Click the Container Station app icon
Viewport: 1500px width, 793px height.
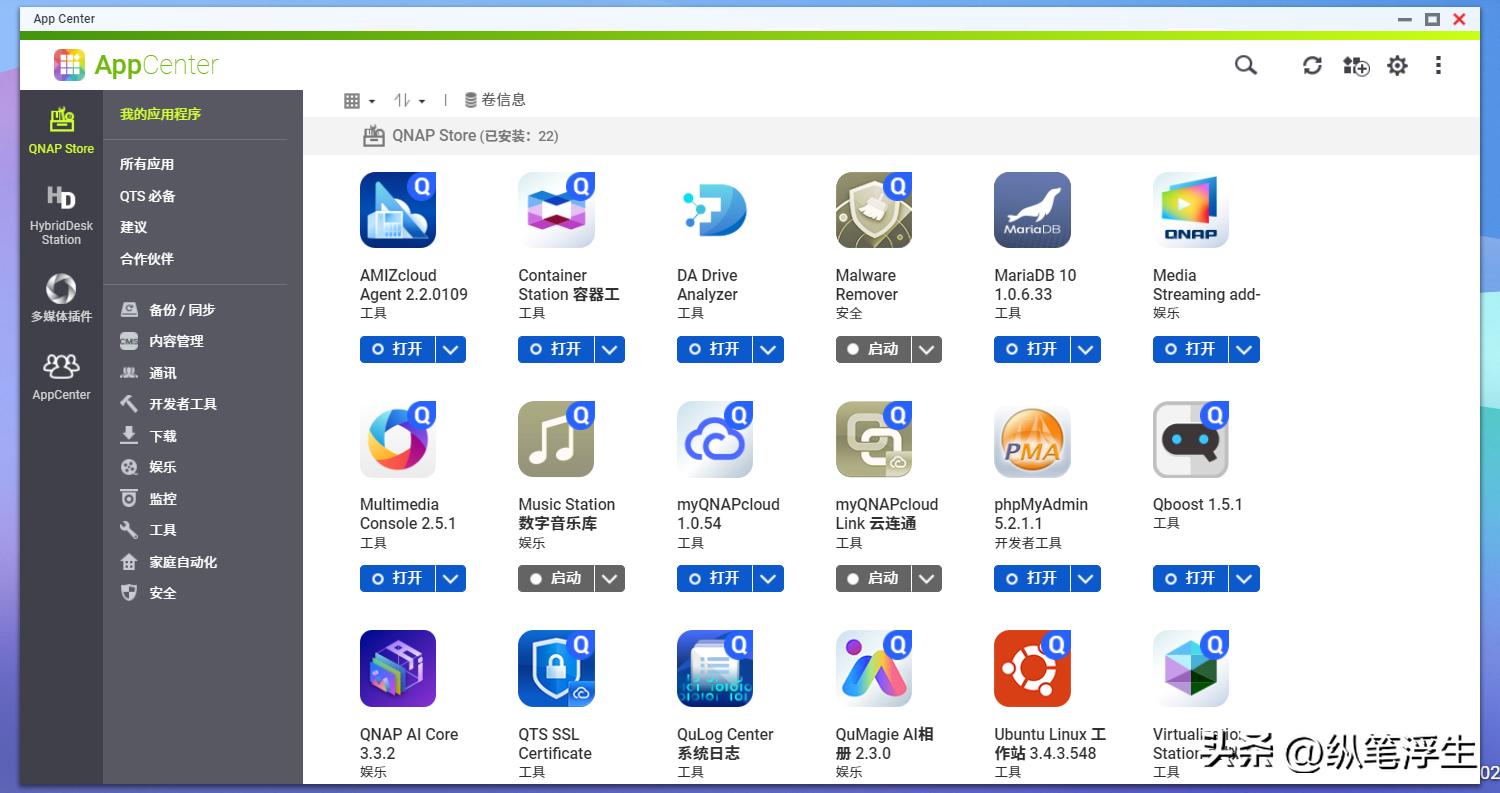[556, 210]
